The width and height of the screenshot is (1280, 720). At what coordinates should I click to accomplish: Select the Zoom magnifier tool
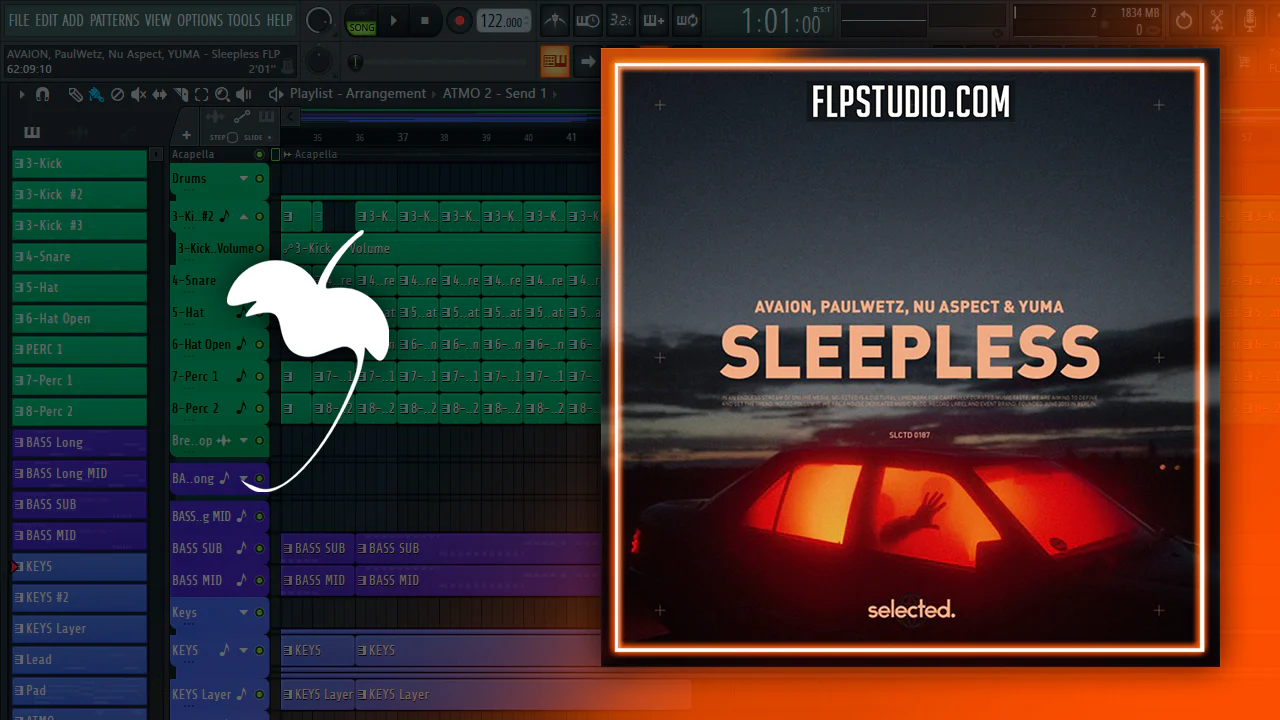point(222,94)
